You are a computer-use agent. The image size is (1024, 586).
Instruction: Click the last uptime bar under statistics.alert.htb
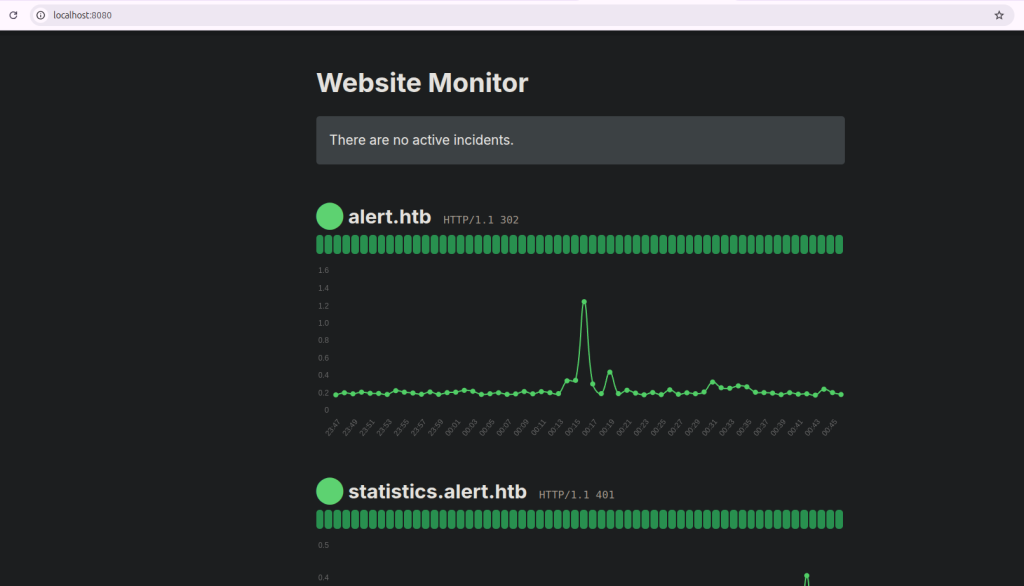[x=839, y=519]
